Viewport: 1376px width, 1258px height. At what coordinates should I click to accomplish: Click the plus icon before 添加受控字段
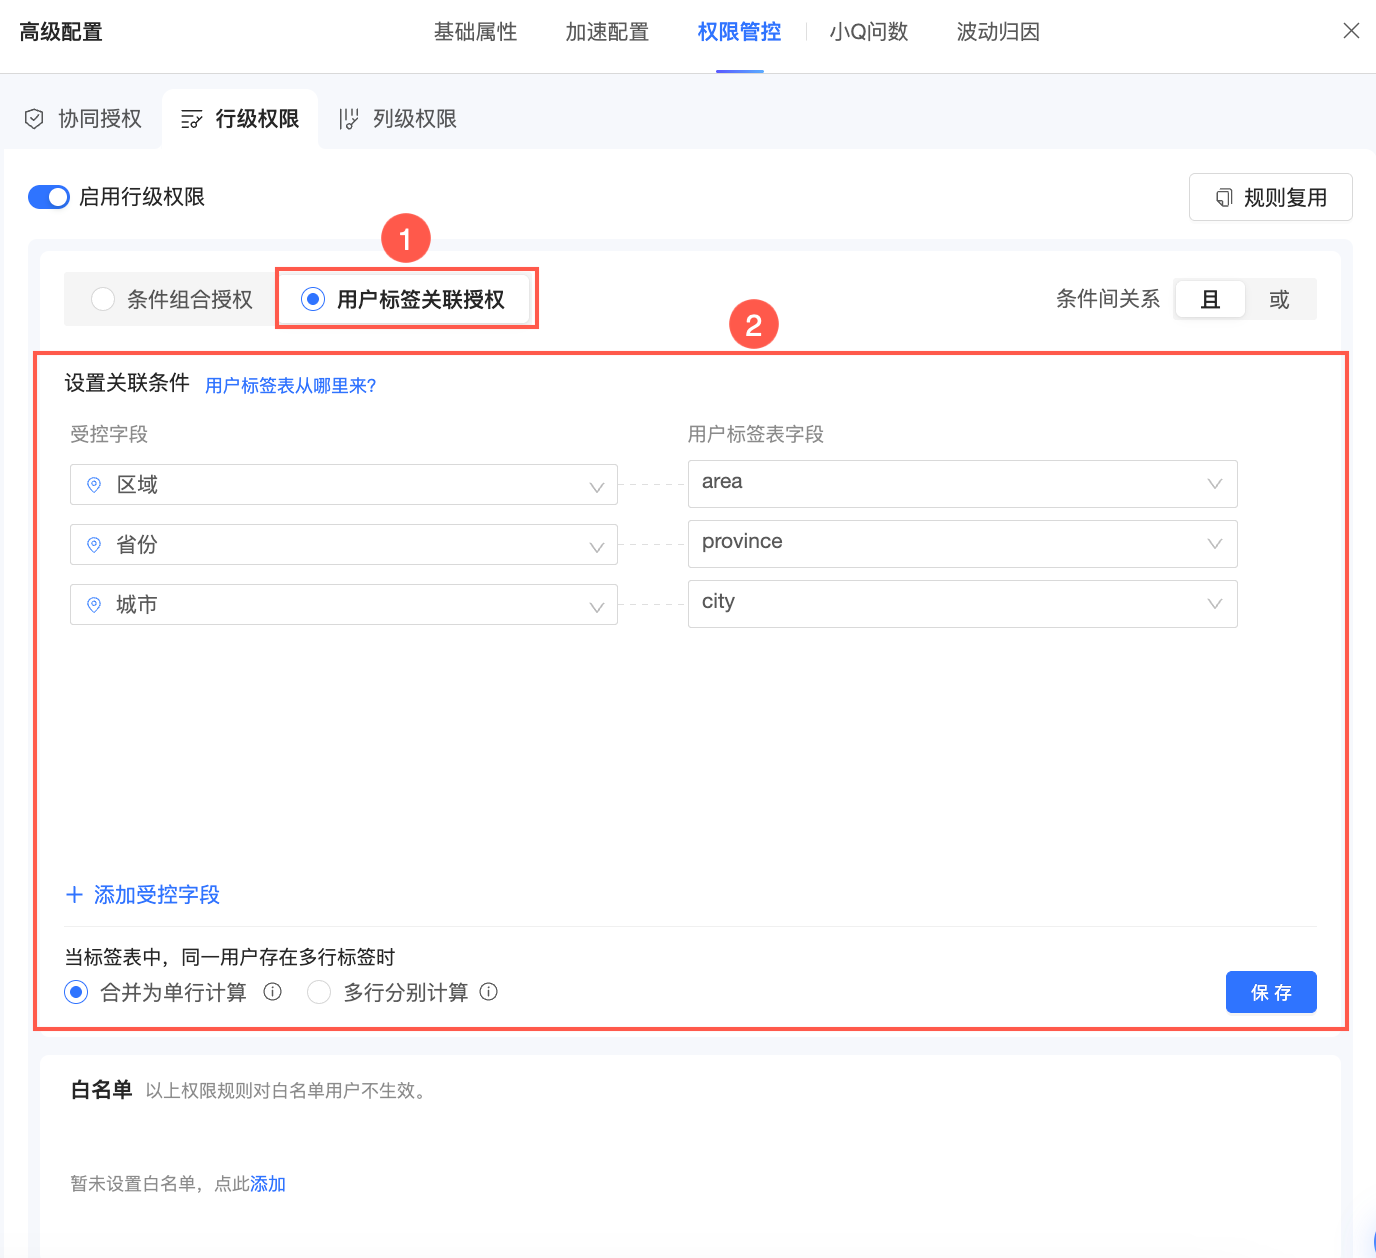[74, 895]
